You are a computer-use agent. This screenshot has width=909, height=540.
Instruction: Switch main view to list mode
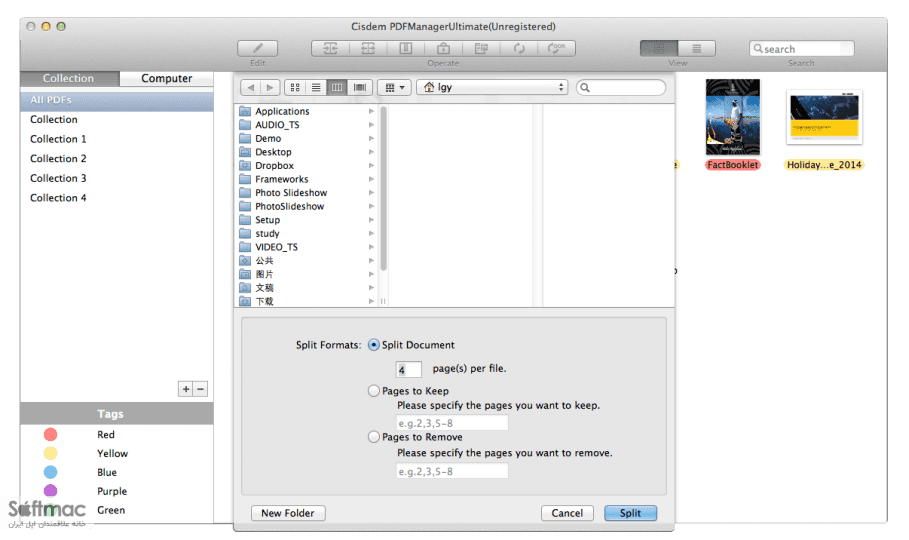click(697, 48)
